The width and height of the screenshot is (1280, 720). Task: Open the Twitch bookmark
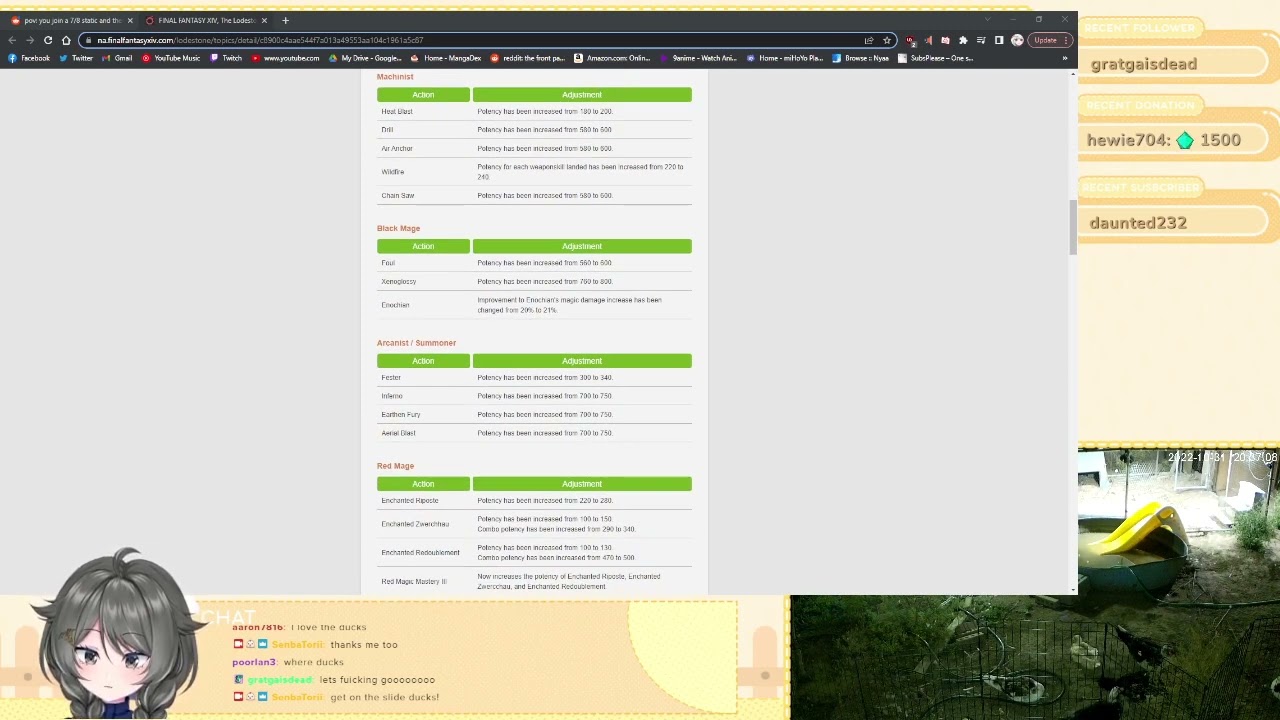pyautogui.click(x=226, y=58)
